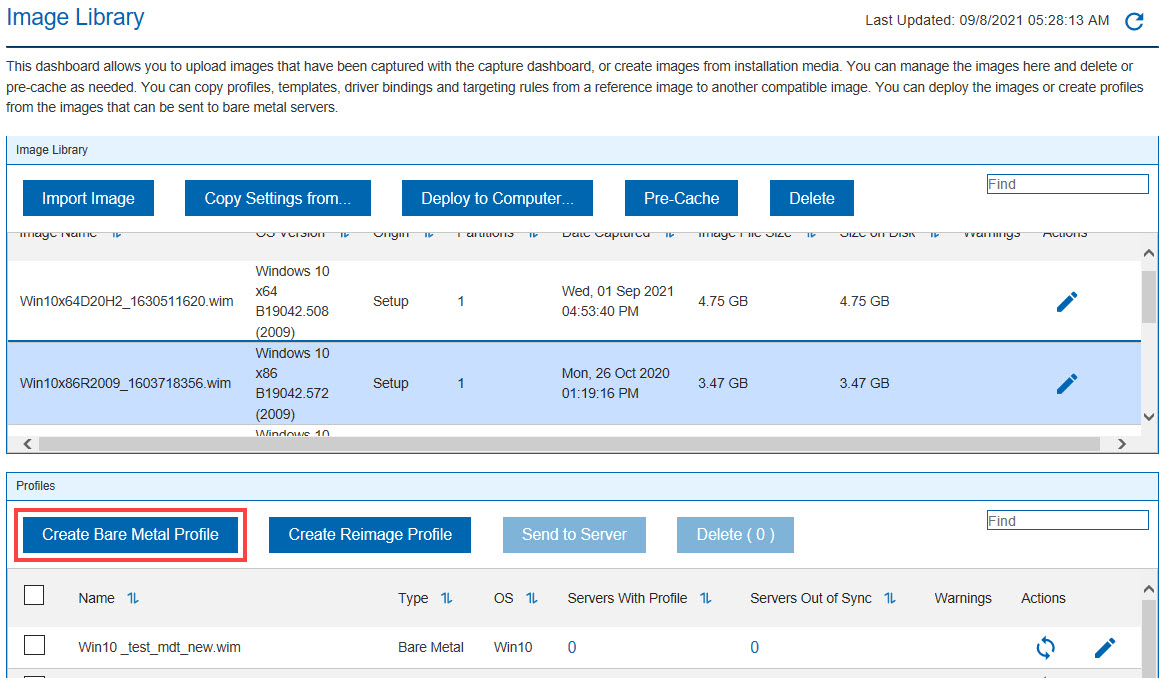1163x678 pixels.
Task: Open Deploy to Computer... dialog
Action: click(497, 198)
